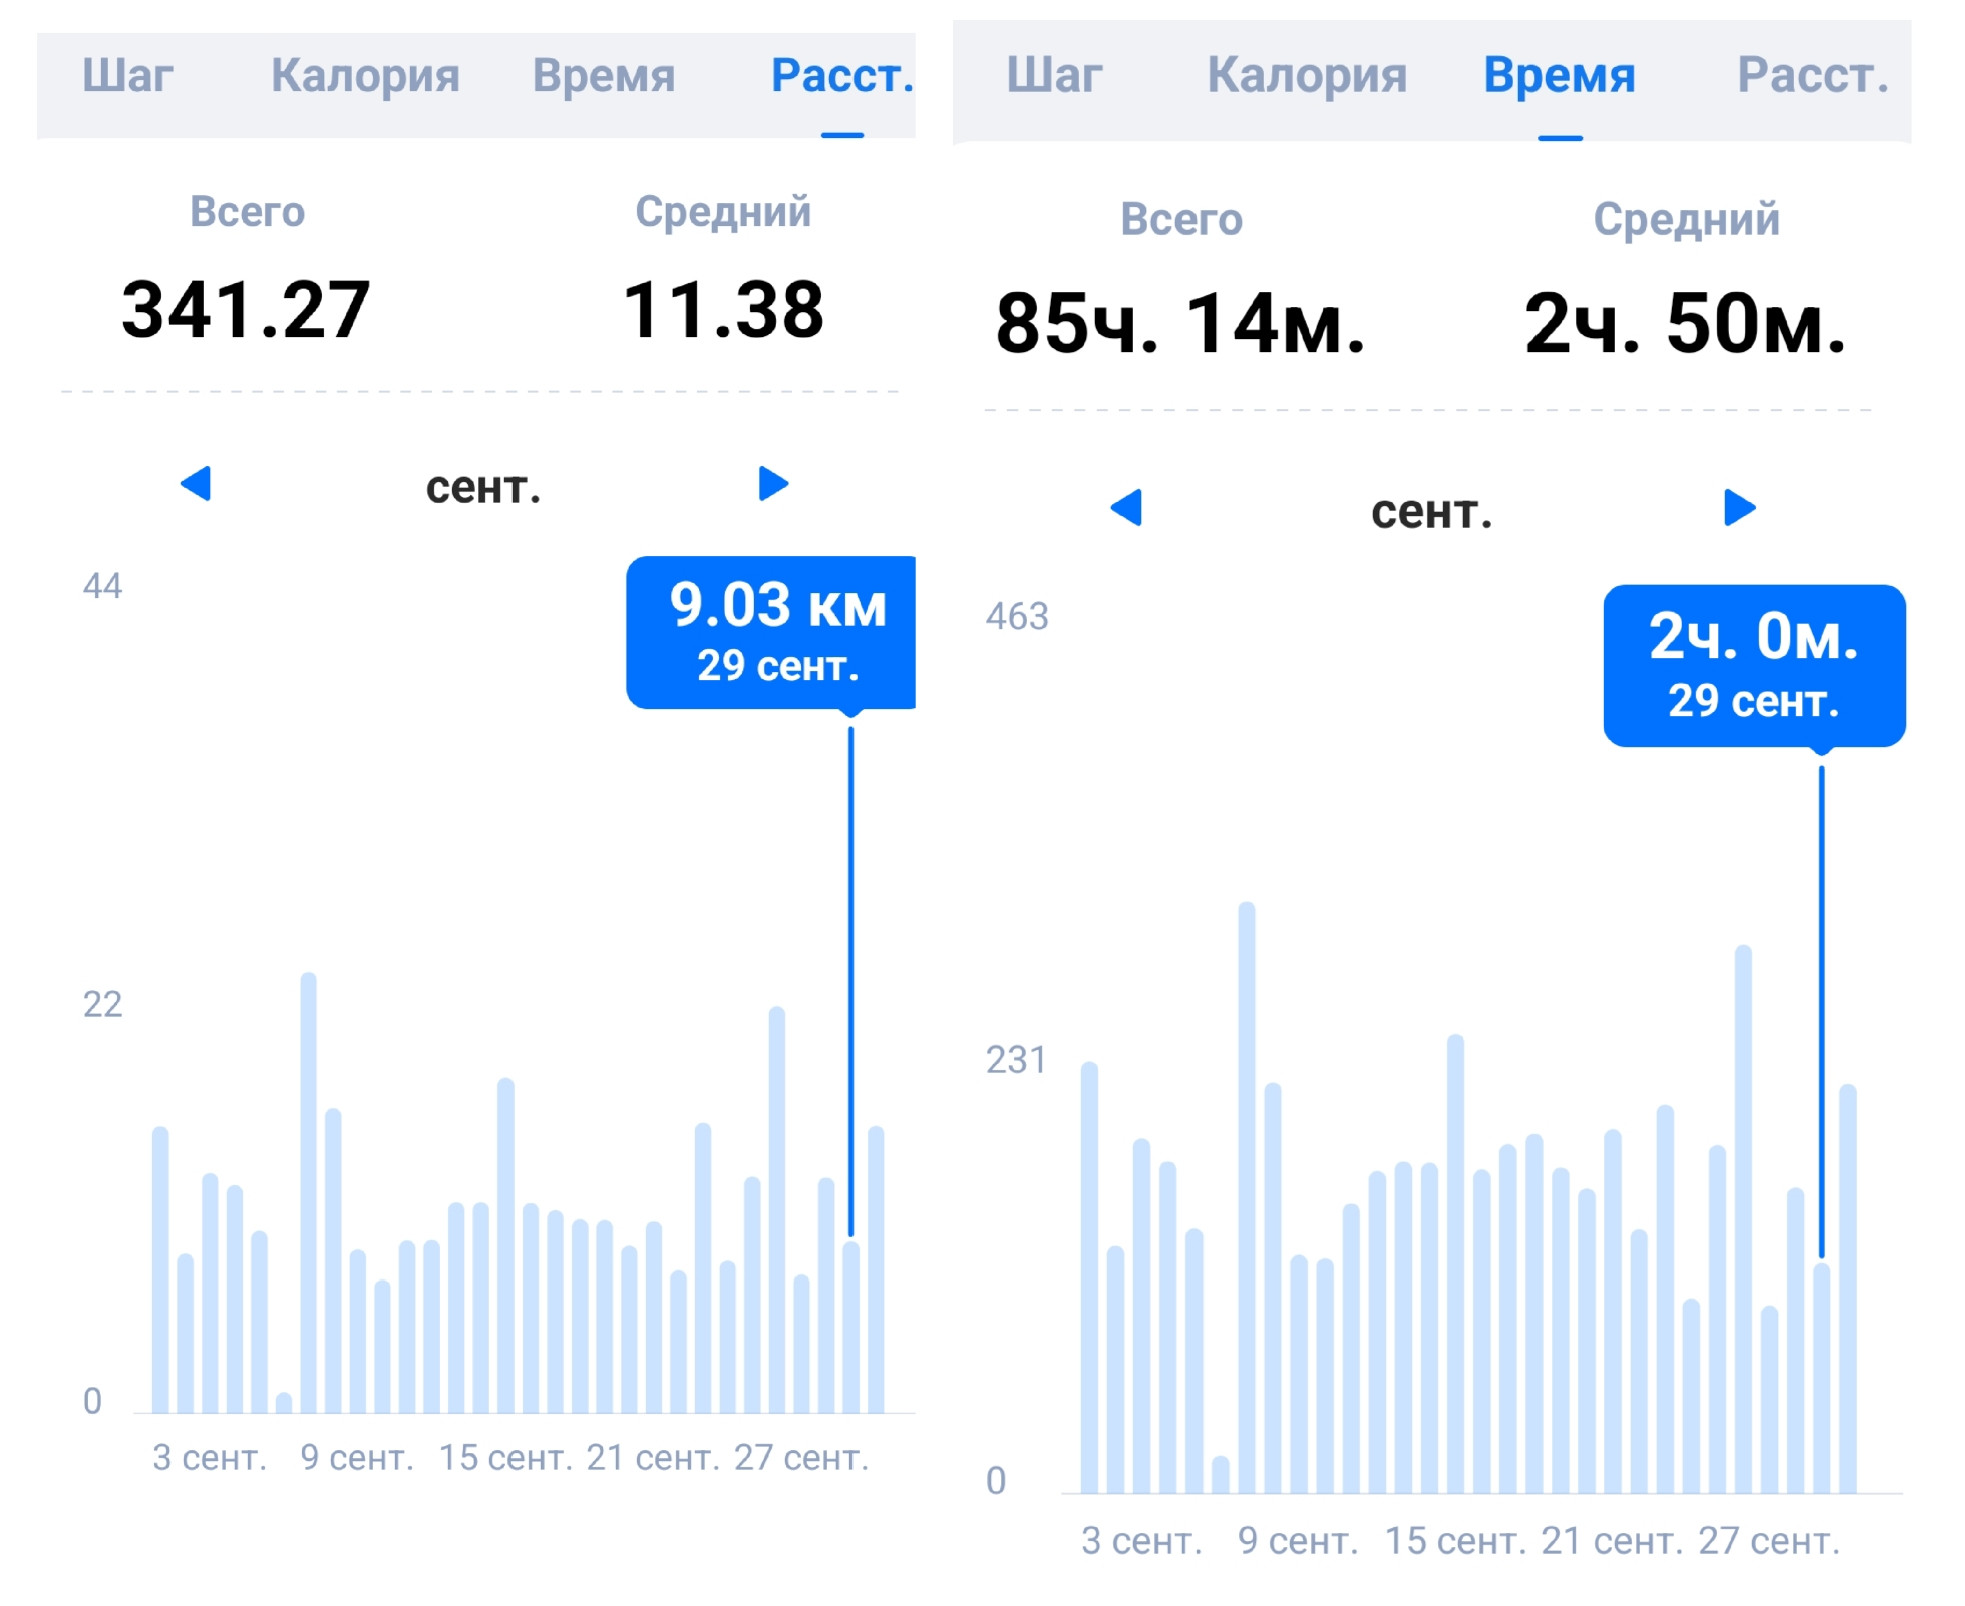Select the last bar in distance chart
Screen dimensions: 1965x1606
(x=876, y=1269)
